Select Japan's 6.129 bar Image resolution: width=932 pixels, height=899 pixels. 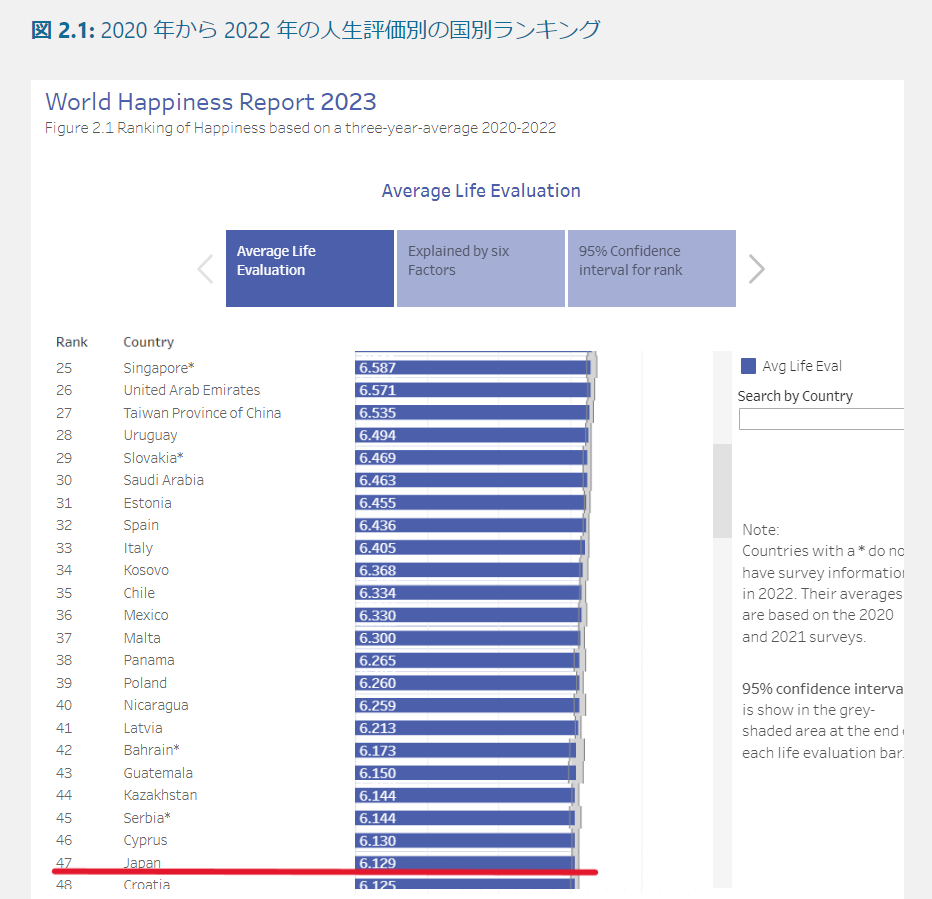click(x=465, y=863)
